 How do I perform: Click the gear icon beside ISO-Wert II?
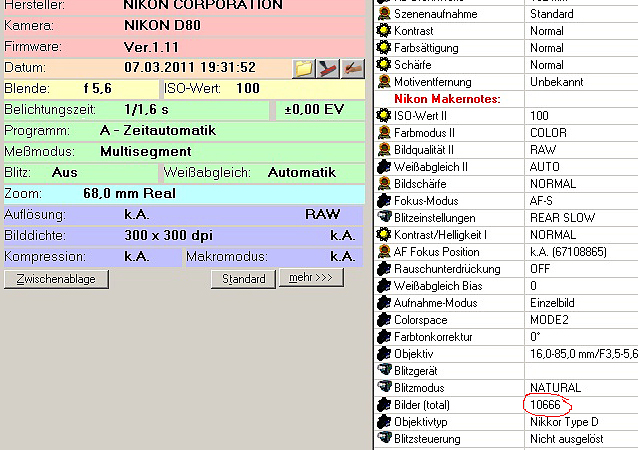(384, 116)
